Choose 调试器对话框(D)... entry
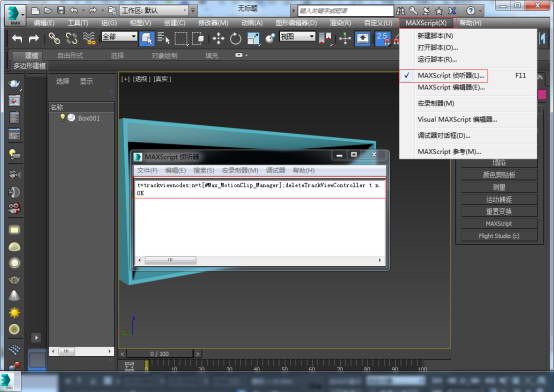Image resolution: width=554 pixels, height=392 pixels. [x=444, y=135]
